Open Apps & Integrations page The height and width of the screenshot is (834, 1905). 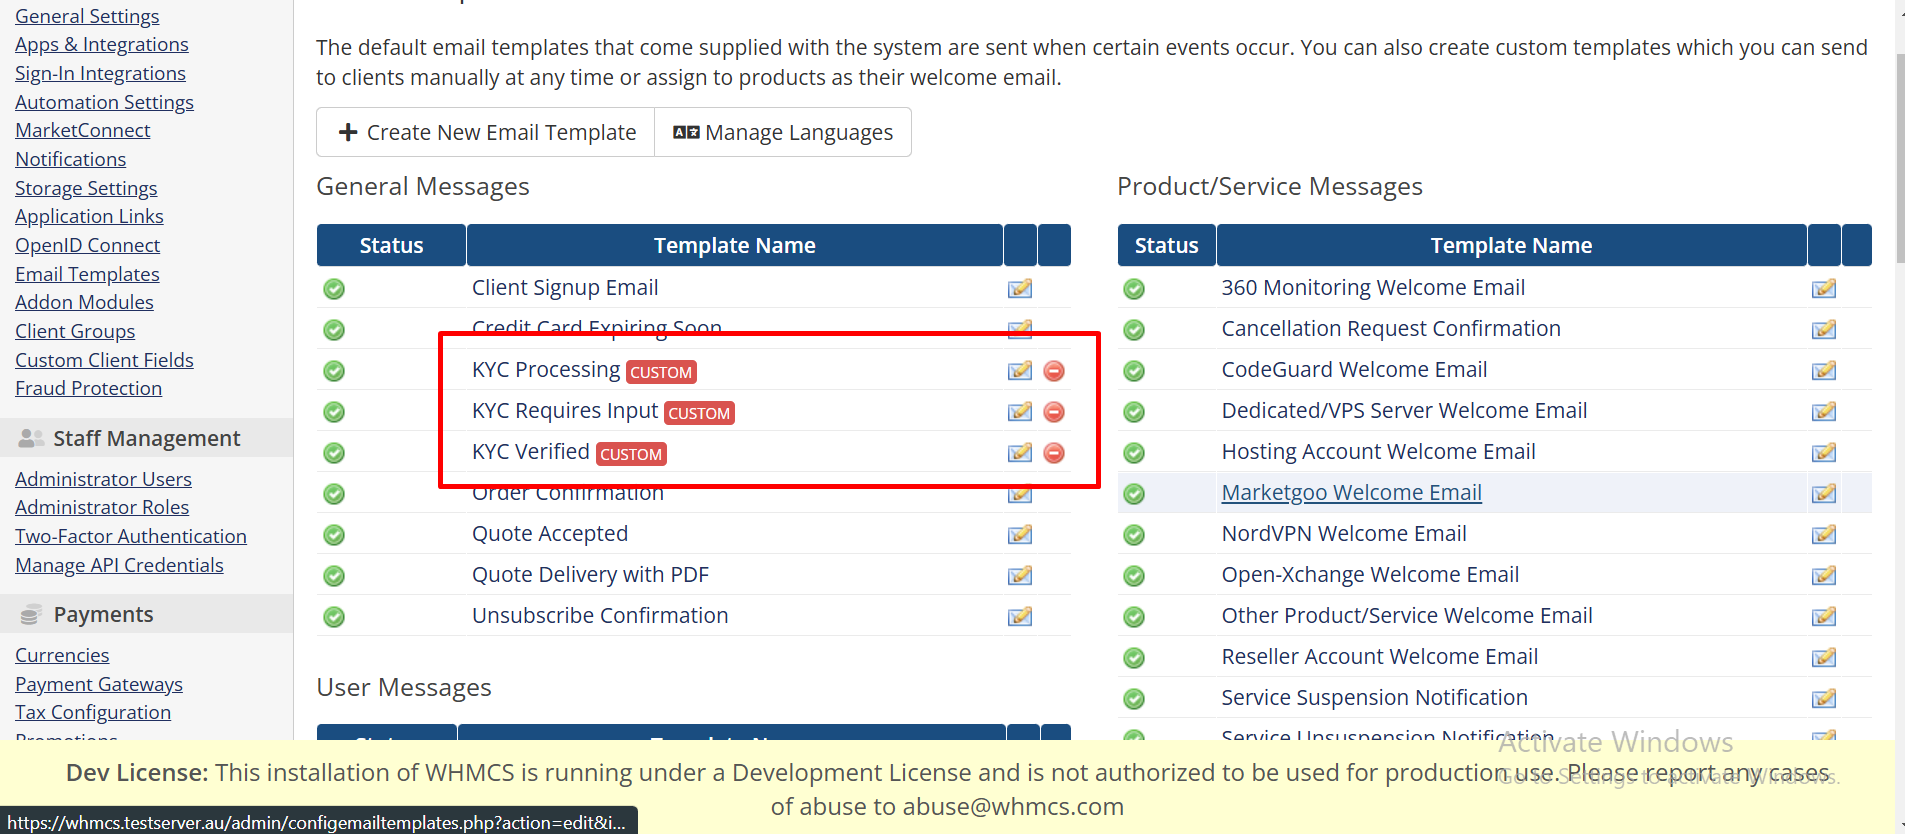coord(102,45)
